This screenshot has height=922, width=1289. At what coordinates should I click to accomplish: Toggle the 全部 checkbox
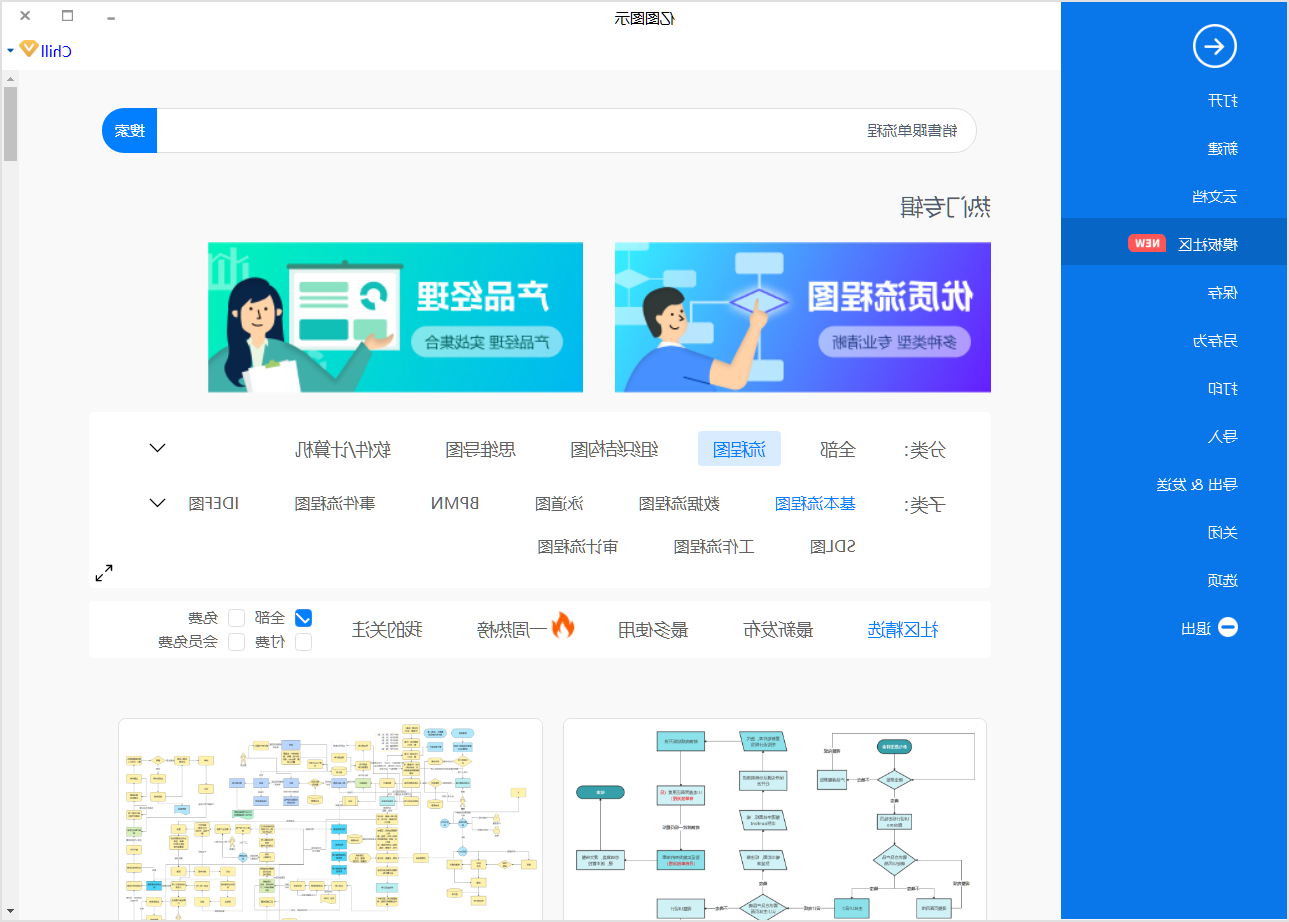(x=303, y=617)
